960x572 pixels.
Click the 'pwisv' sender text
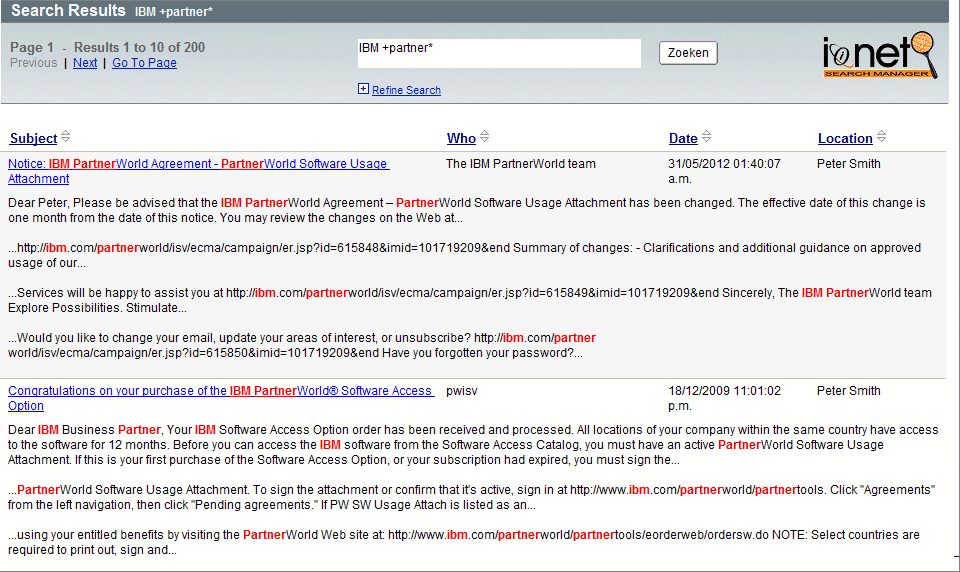(462, 391)
